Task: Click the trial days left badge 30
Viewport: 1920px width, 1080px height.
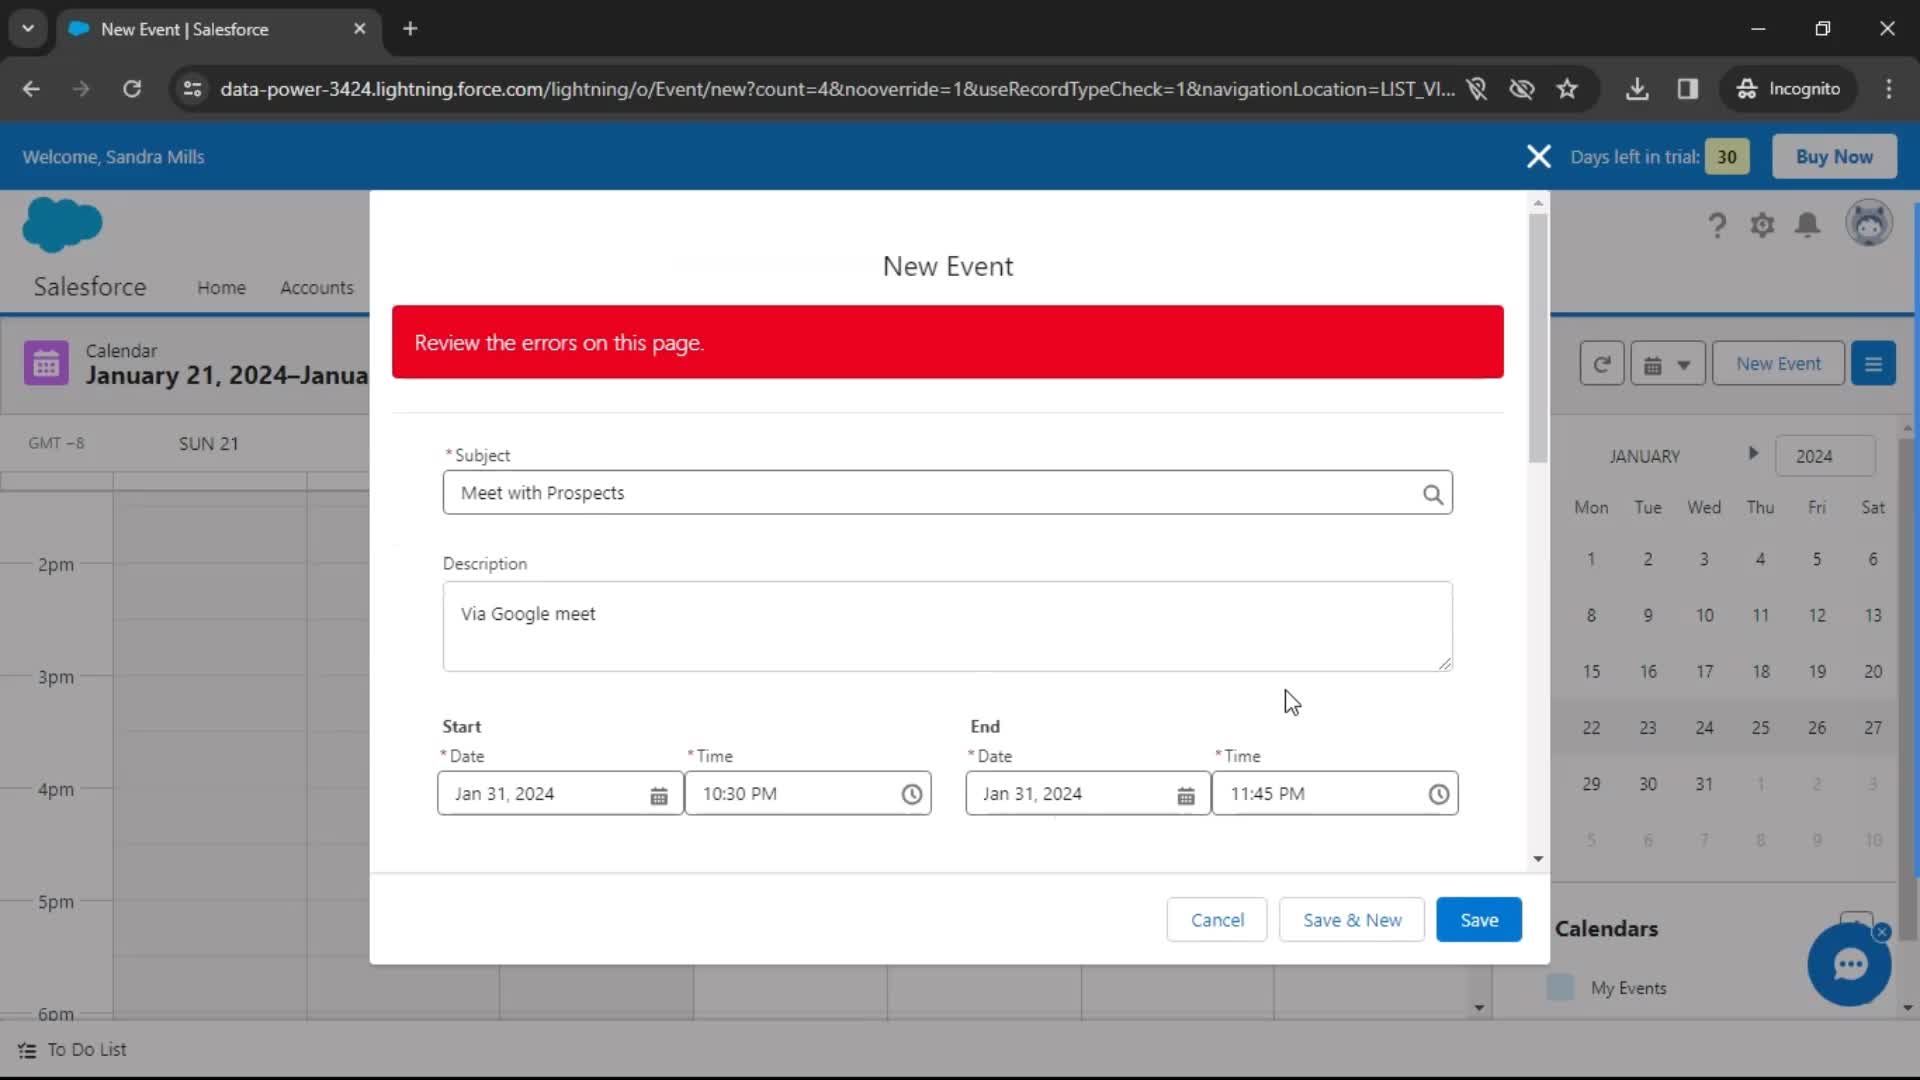Action: (x=1727, y=157)
